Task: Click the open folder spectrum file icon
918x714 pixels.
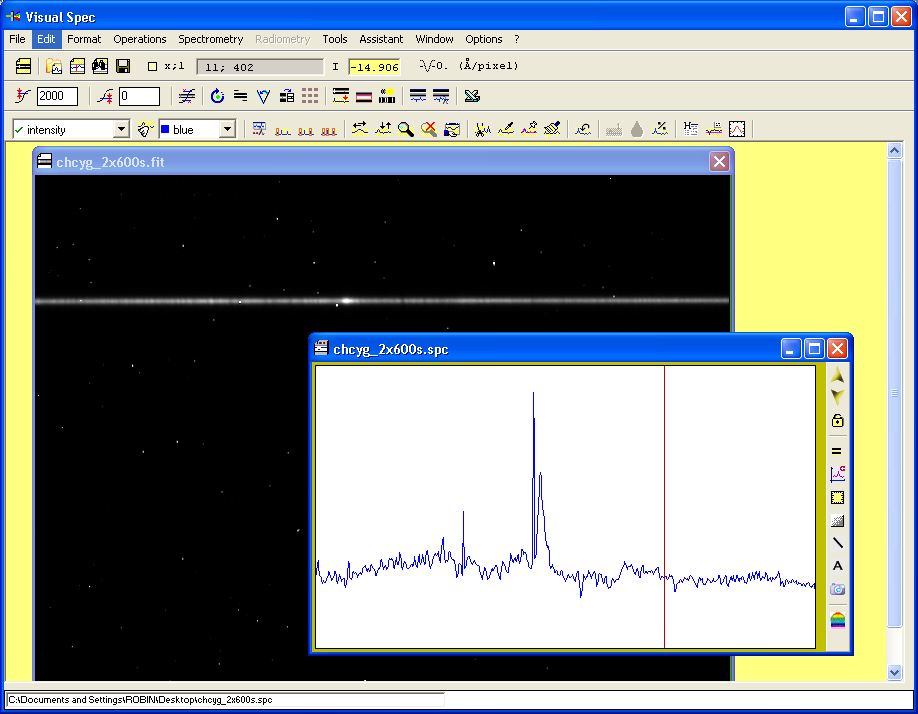Action: [x=54, y=66]
